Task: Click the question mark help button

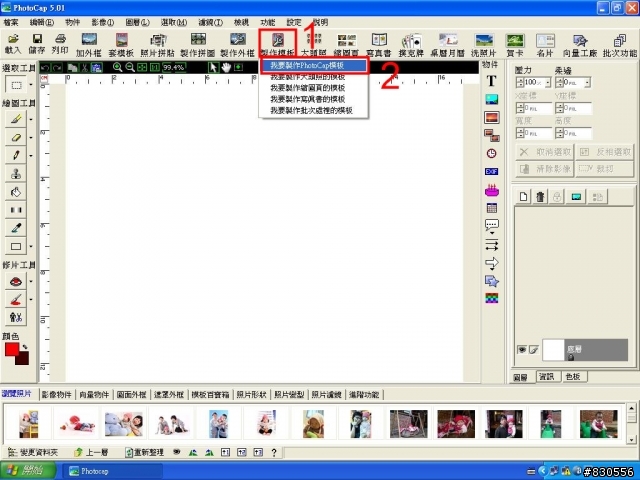Action: point(274,452)
